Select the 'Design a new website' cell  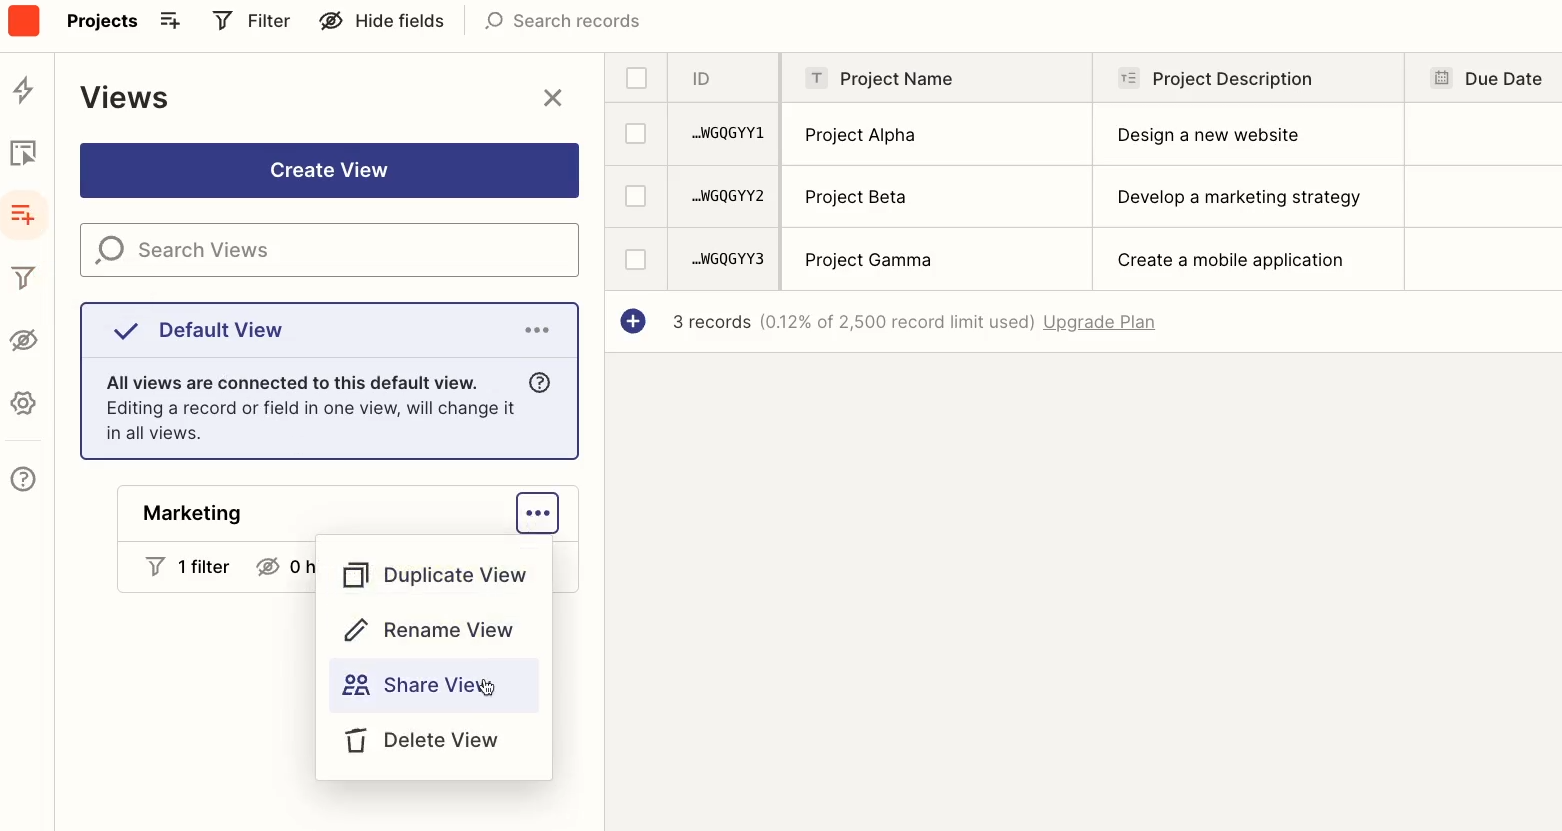1248,134
